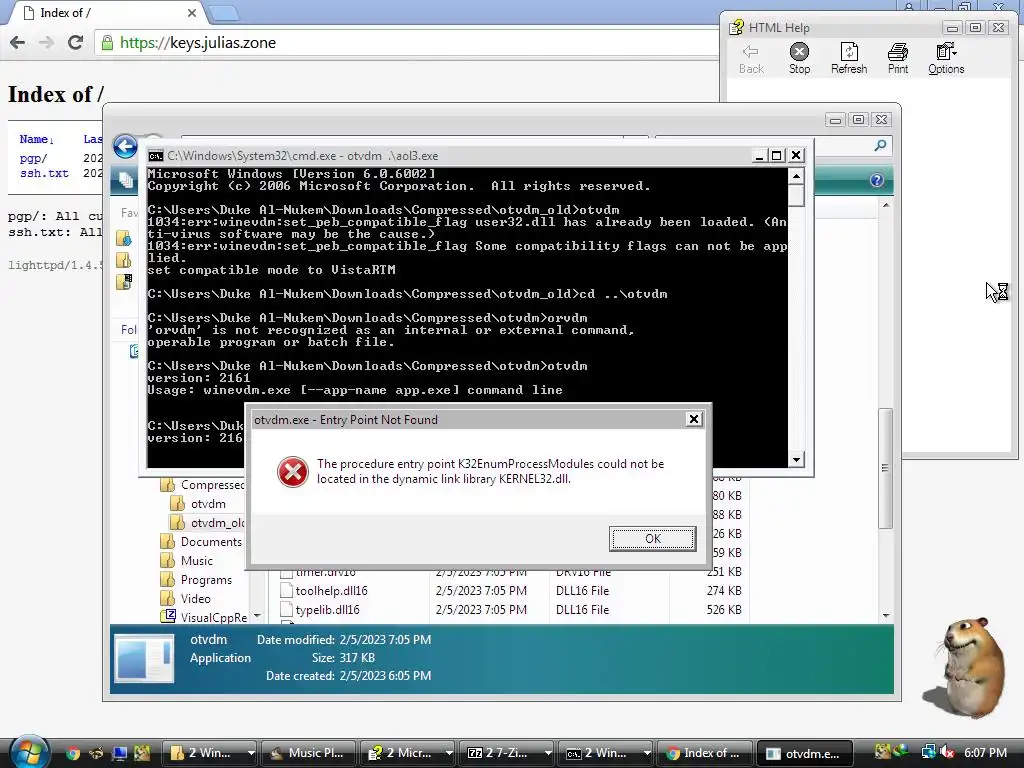This screenshot has width=1024, height=768.
Task: Reload the Chrome page
Action: (x=76, y=42)
